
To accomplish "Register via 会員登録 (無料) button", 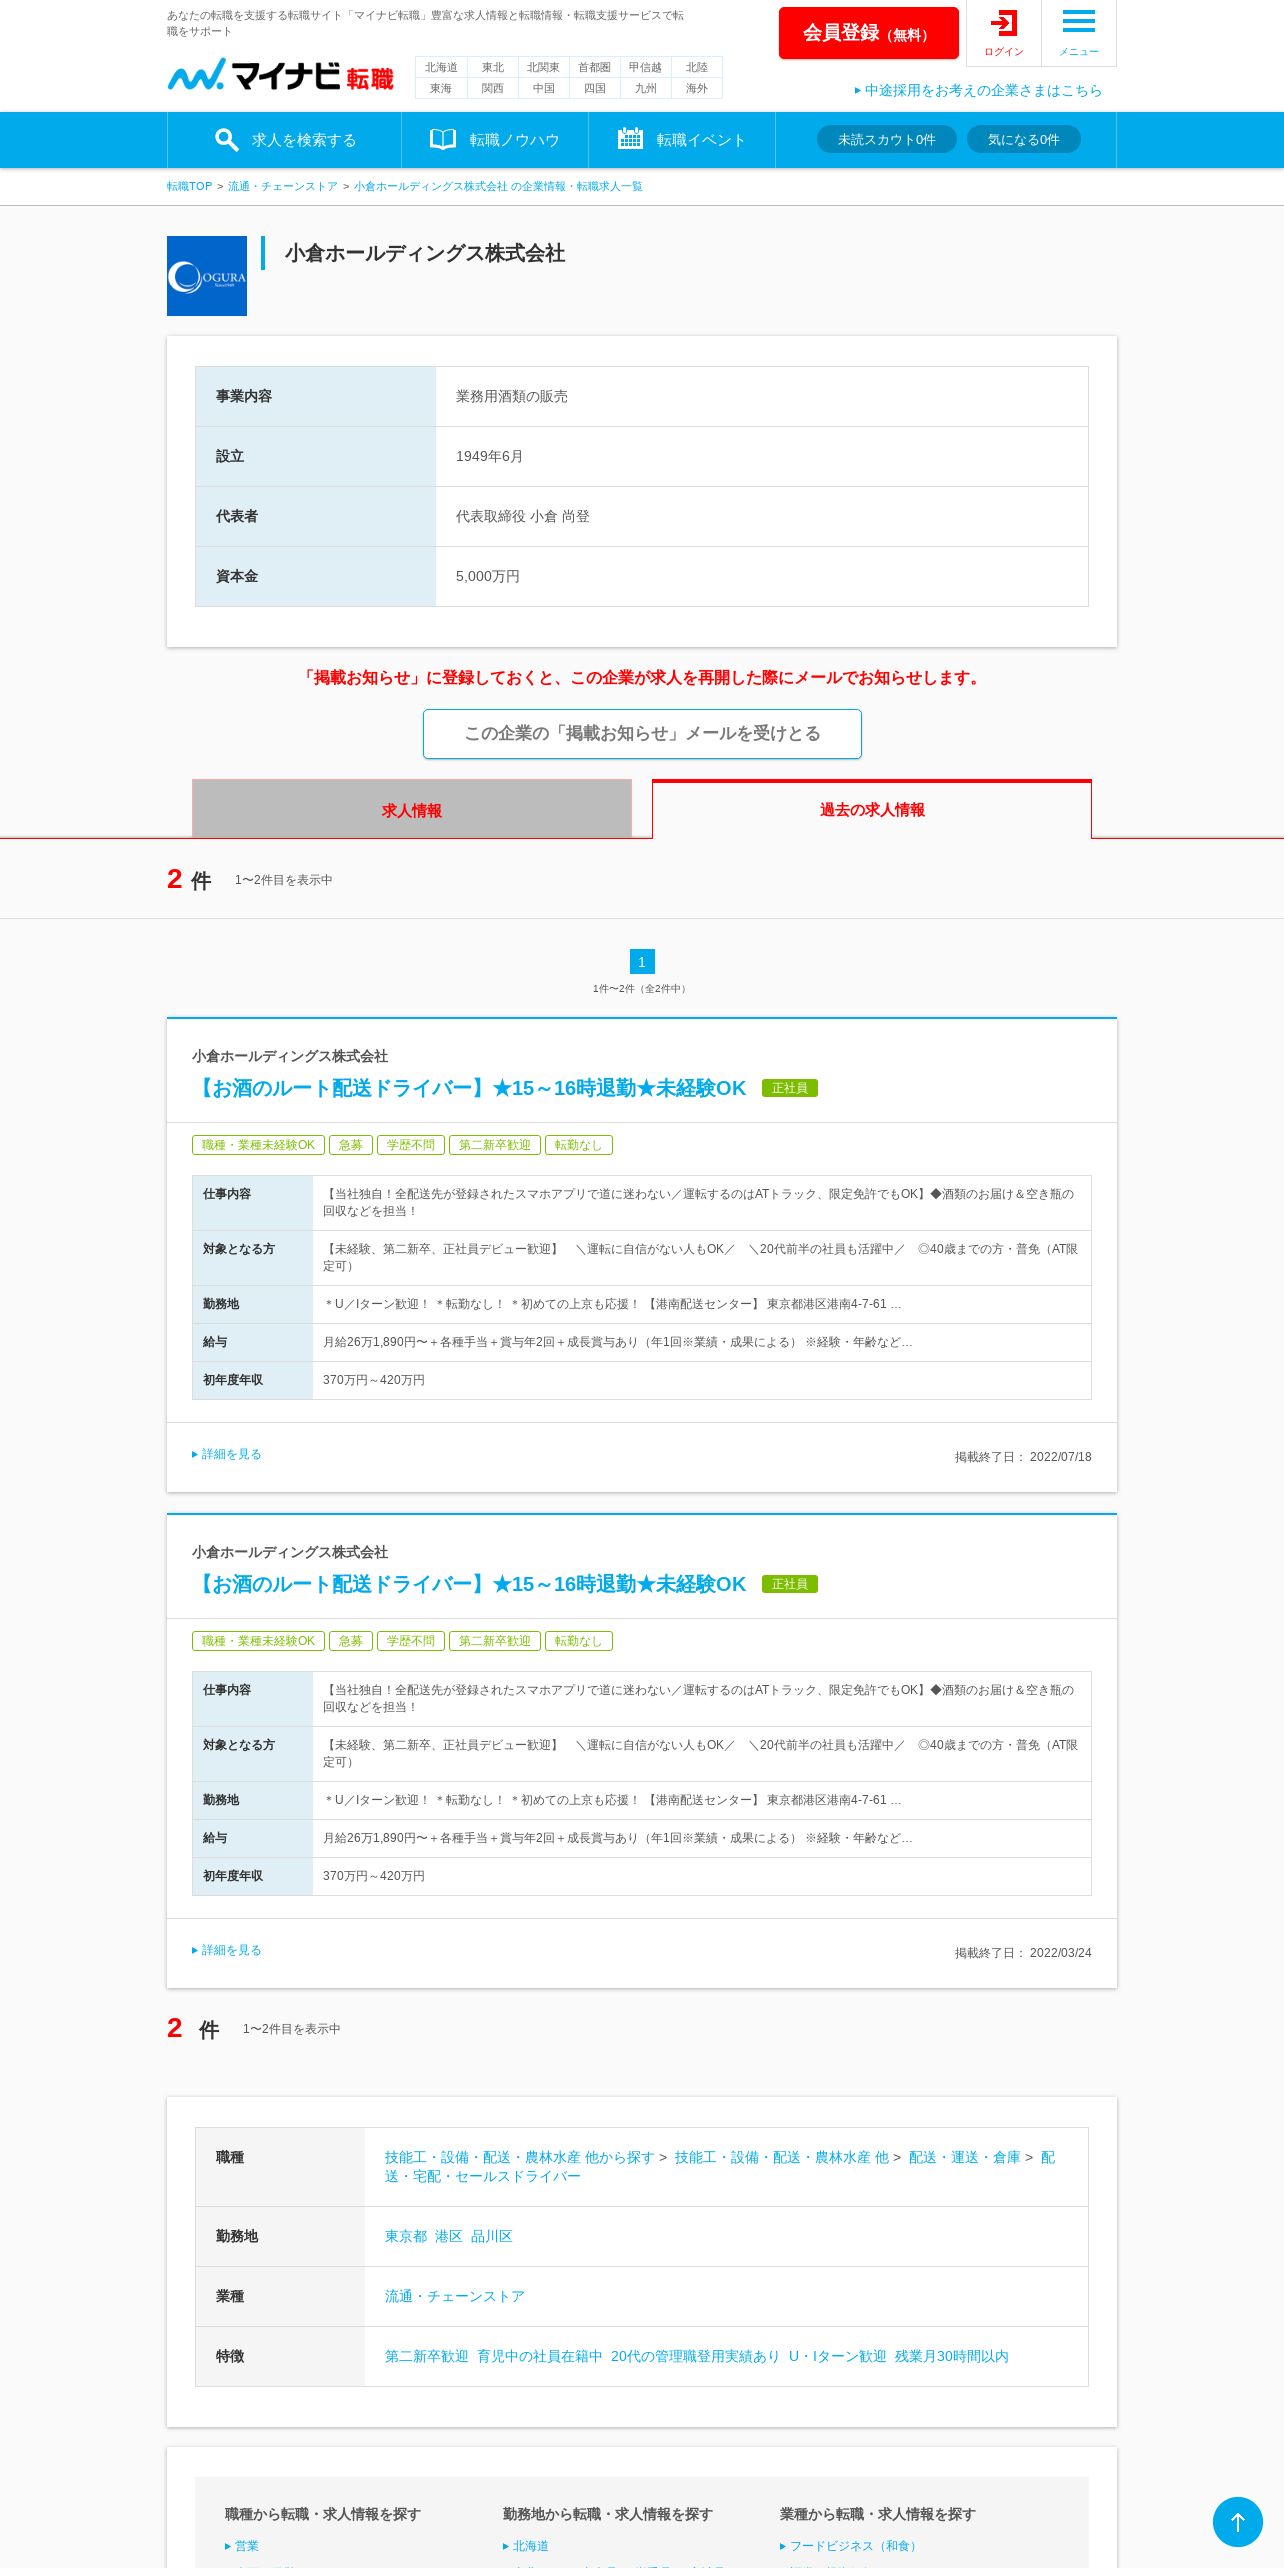I will point(868,33).
